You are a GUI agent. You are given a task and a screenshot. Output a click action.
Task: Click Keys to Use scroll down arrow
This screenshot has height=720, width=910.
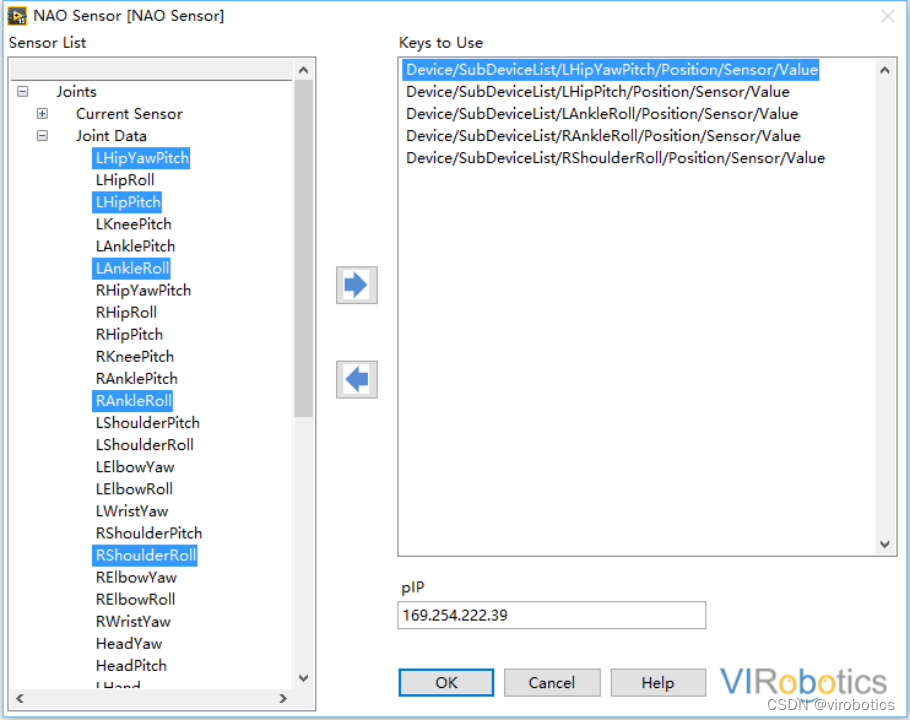click(x=884, y=544)
